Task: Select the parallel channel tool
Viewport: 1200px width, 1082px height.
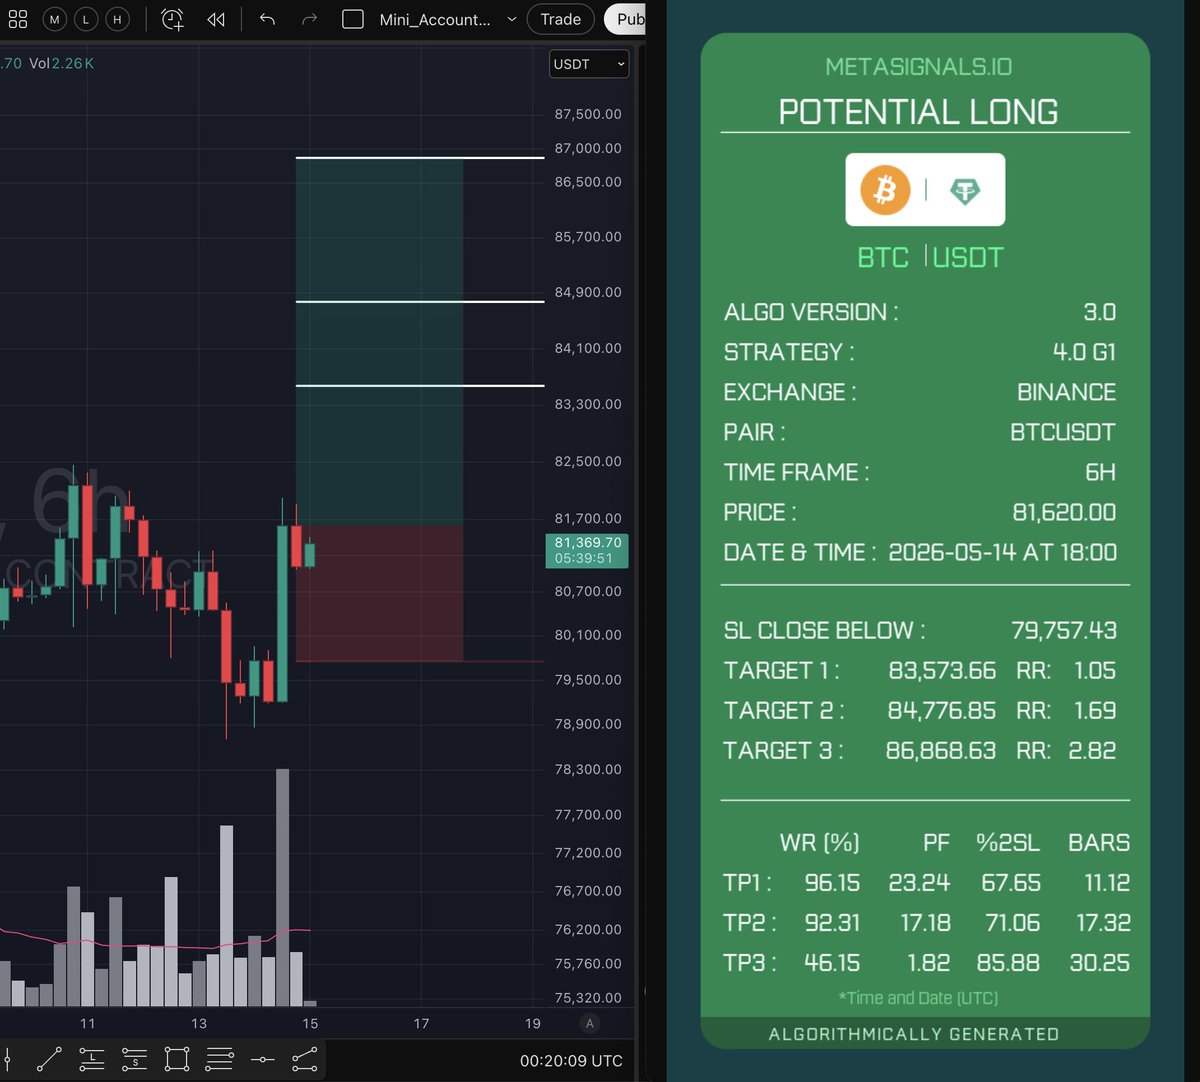Action: [x=305, y=1058]
